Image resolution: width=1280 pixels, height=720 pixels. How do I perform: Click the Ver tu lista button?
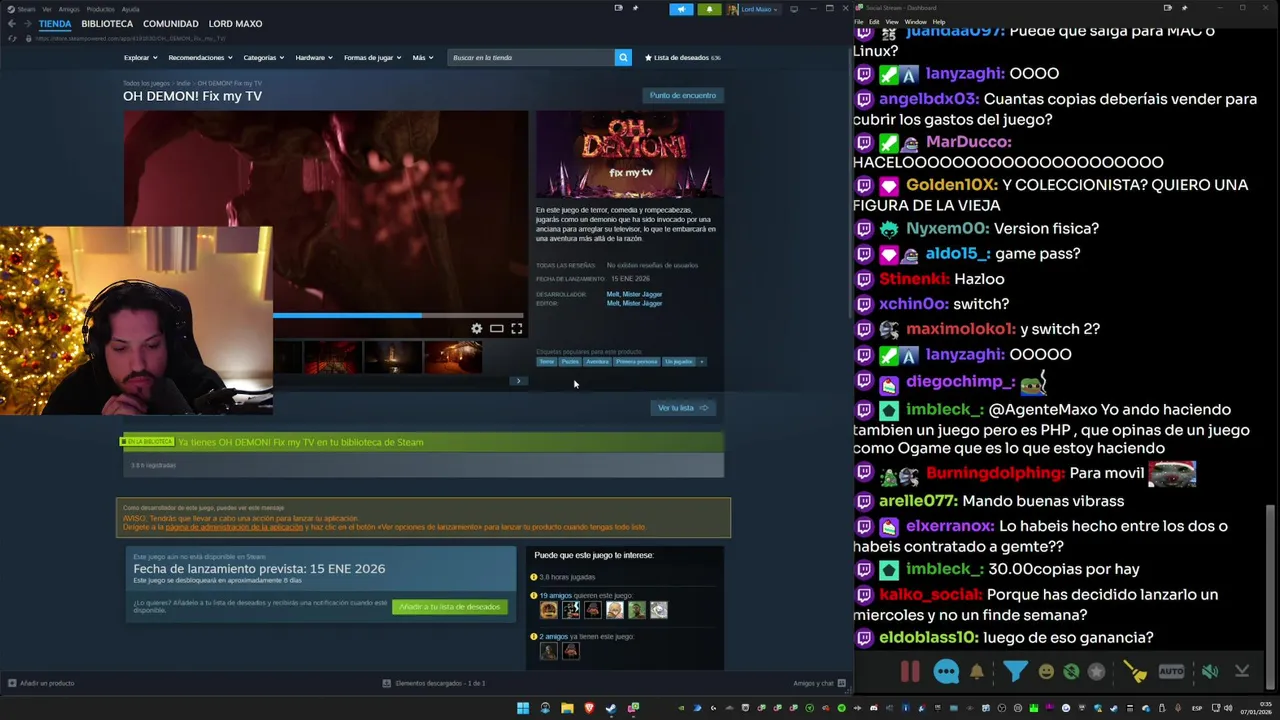pyautogui.click(x=683, y=408)
